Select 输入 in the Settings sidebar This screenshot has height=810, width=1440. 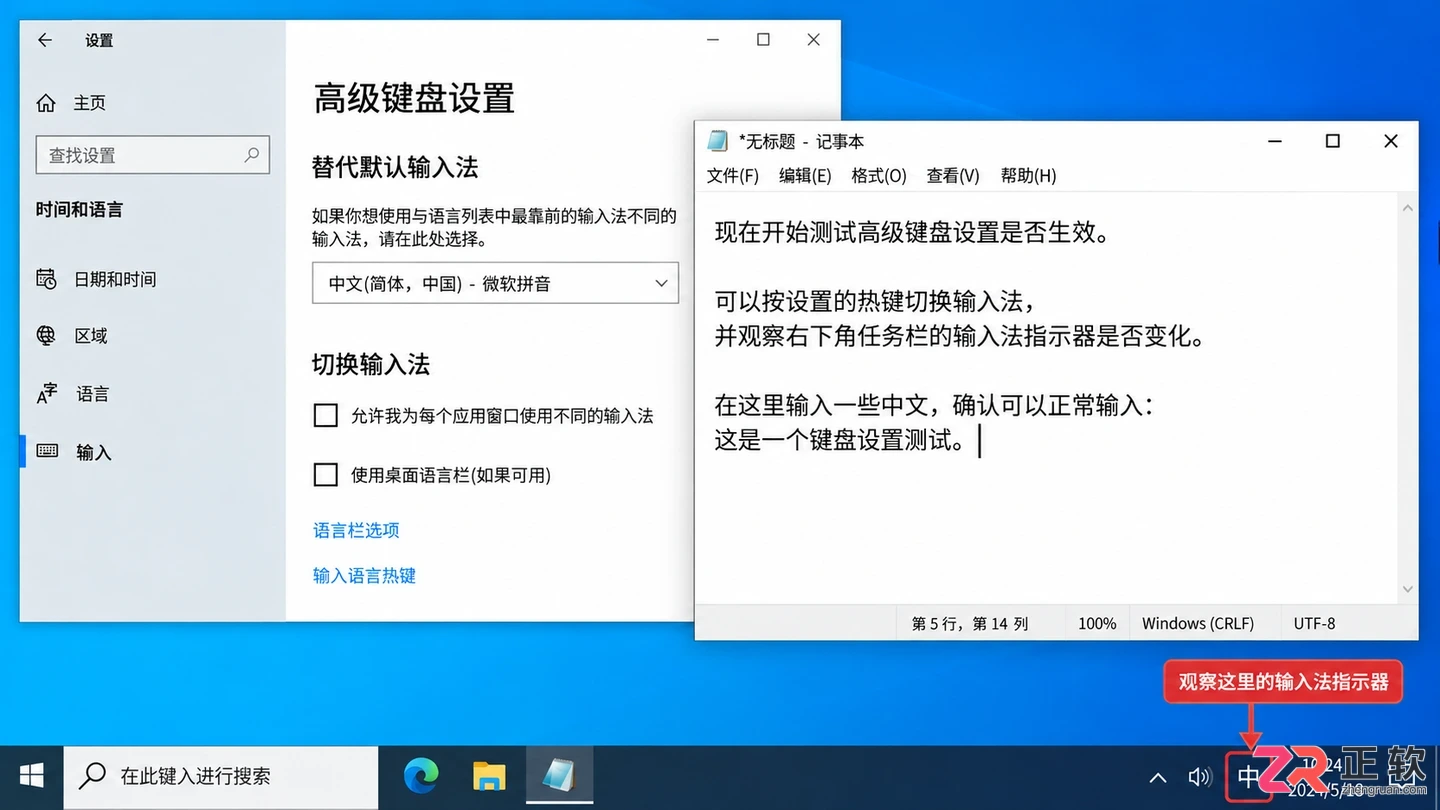coord(73,452)
